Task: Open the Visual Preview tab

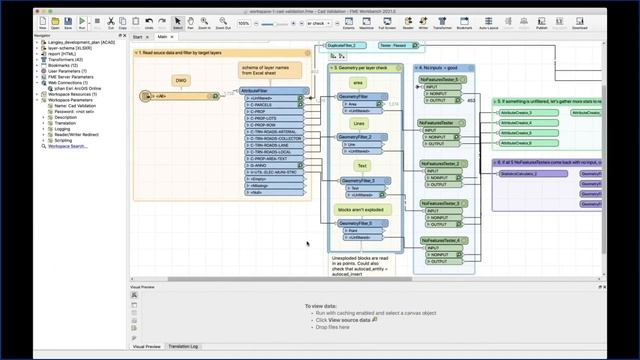Action: (147, 347)
